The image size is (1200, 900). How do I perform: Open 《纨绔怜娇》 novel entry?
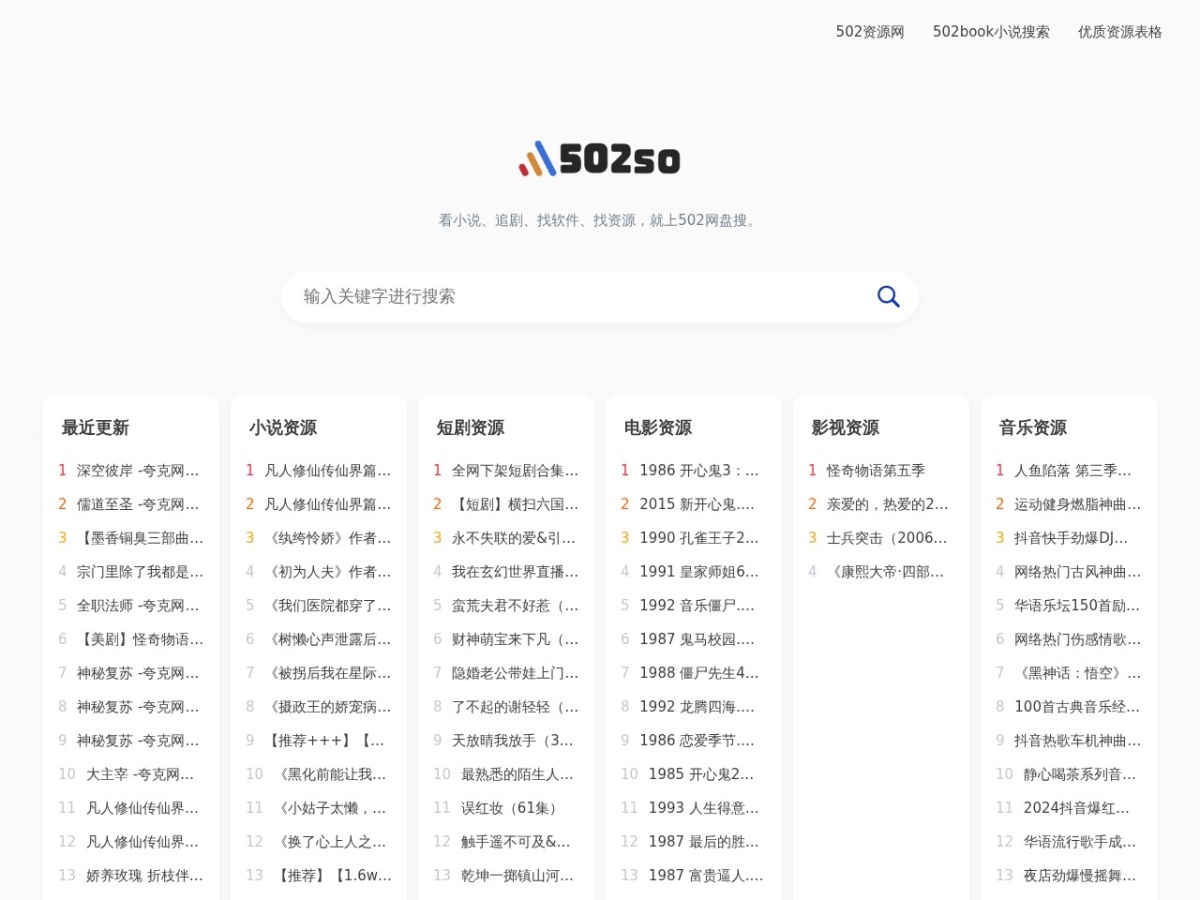point(328,538)
